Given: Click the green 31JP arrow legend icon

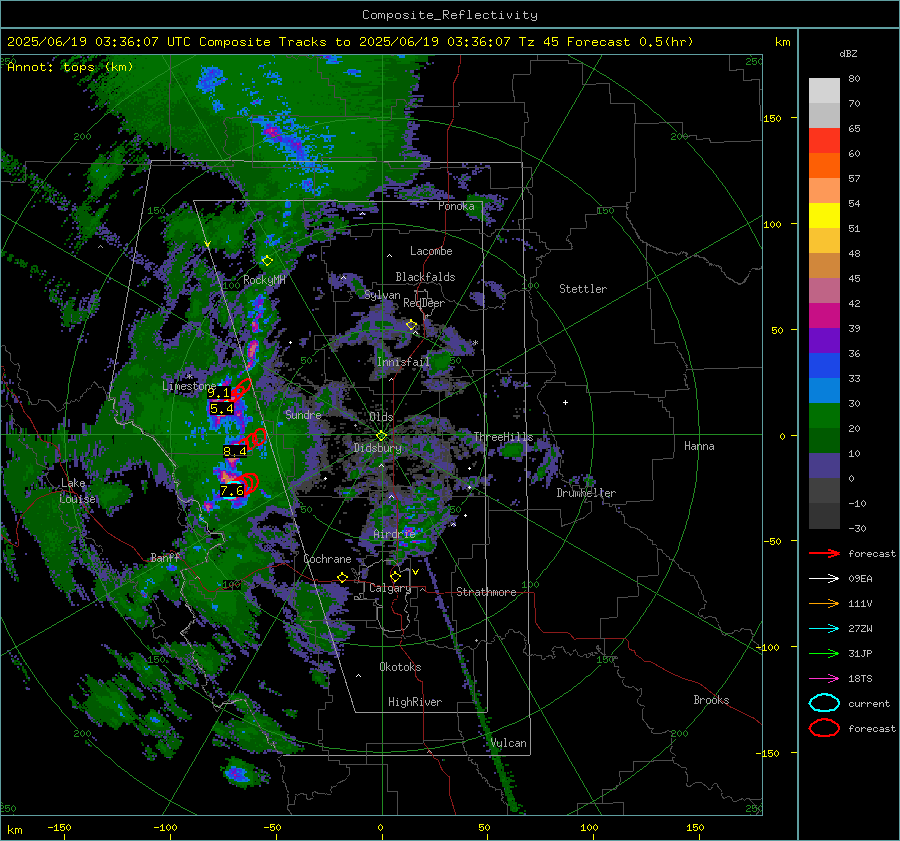Looking at the screenshot, I should click(824, 653).
